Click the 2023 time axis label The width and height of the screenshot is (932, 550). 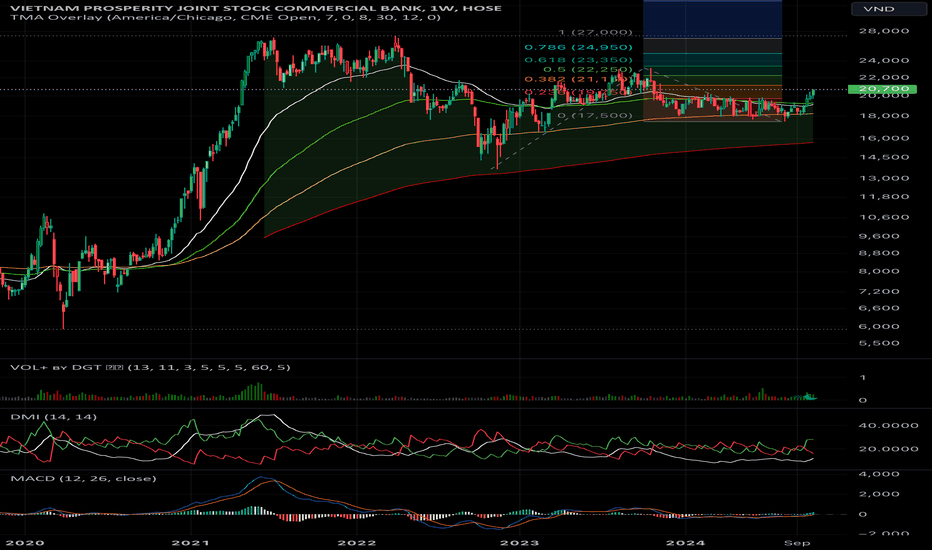[519, 543]
